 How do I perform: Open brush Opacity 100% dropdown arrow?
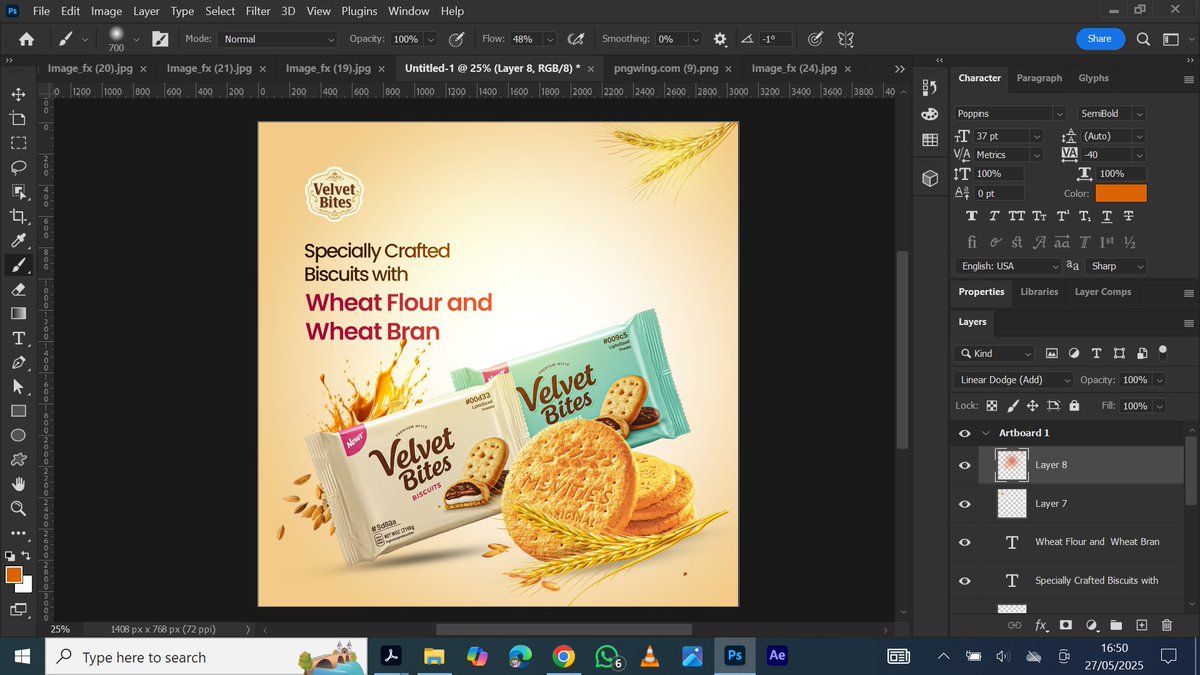click(431, 39)
